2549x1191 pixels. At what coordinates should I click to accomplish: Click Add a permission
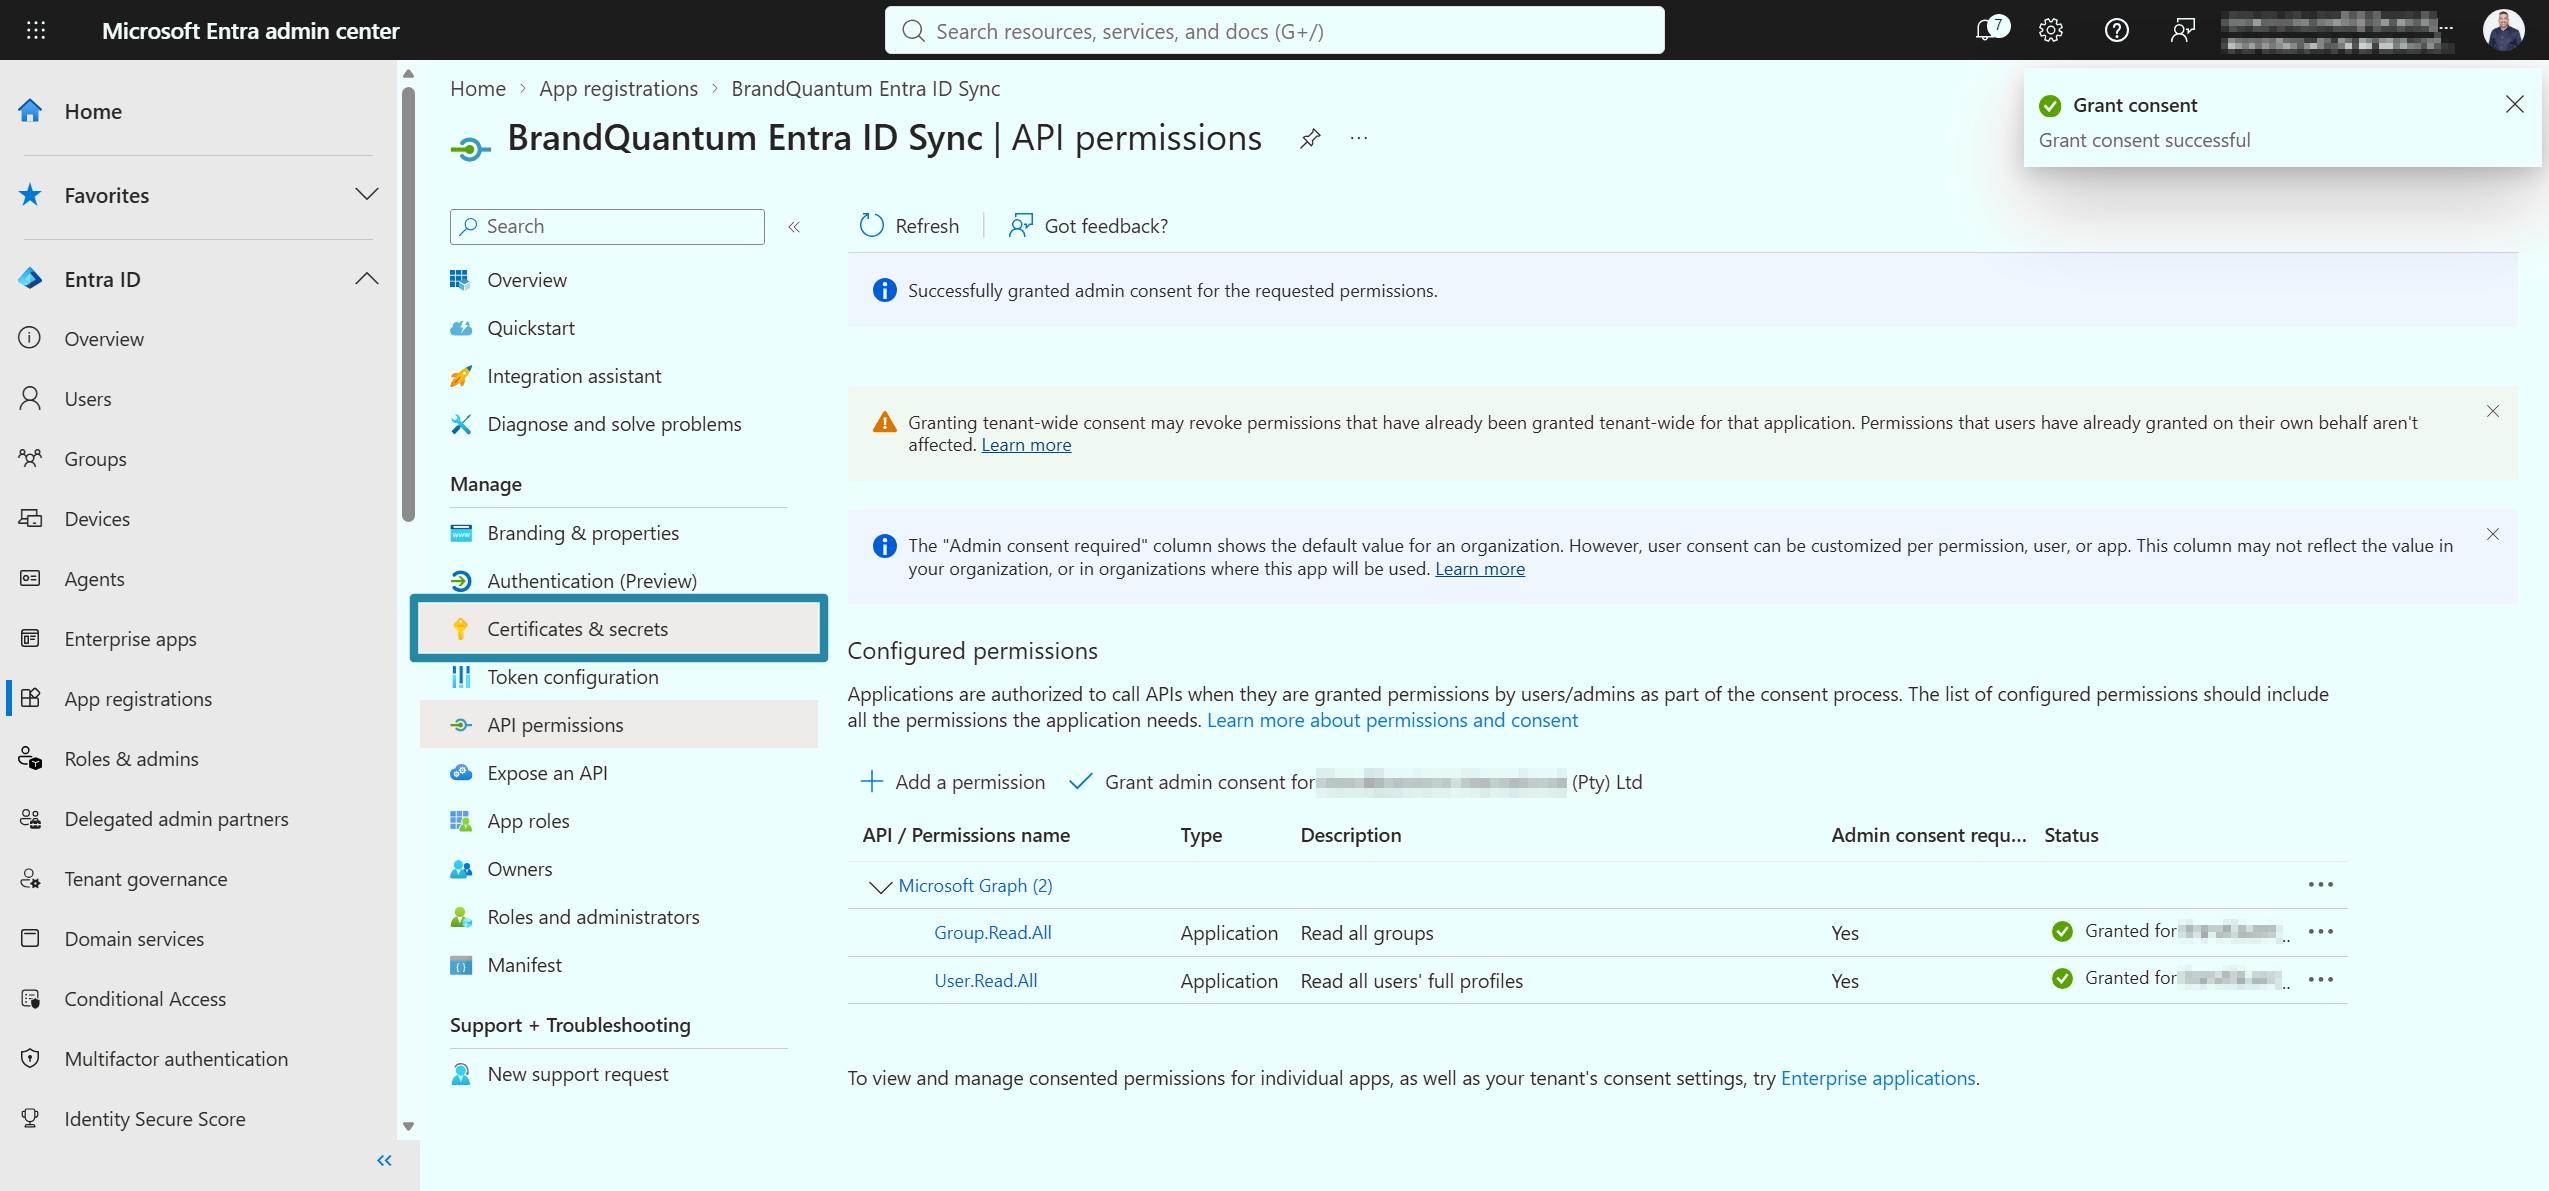coord(952,782)
